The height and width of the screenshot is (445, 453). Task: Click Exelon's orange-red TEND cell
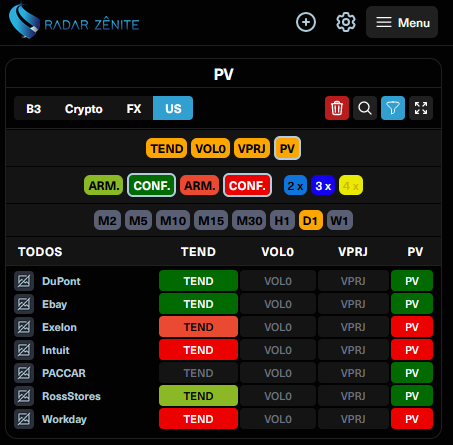pos(198,327)
